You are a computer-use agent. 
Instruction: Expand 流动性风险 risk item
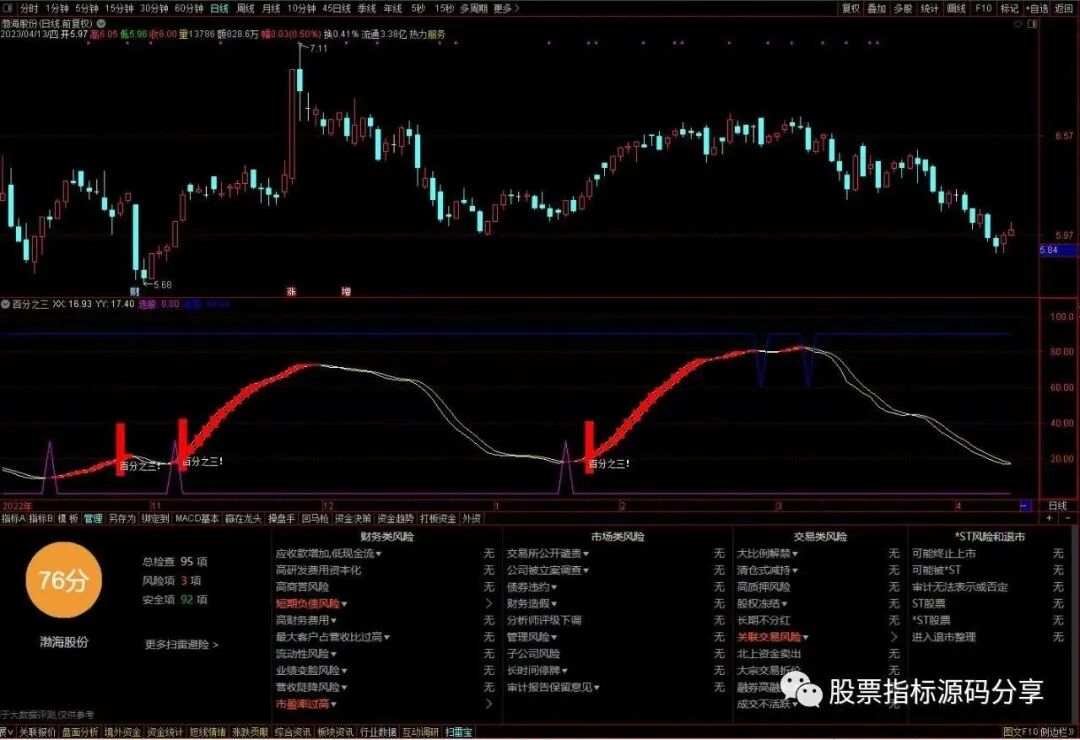[x=306, y=654]
